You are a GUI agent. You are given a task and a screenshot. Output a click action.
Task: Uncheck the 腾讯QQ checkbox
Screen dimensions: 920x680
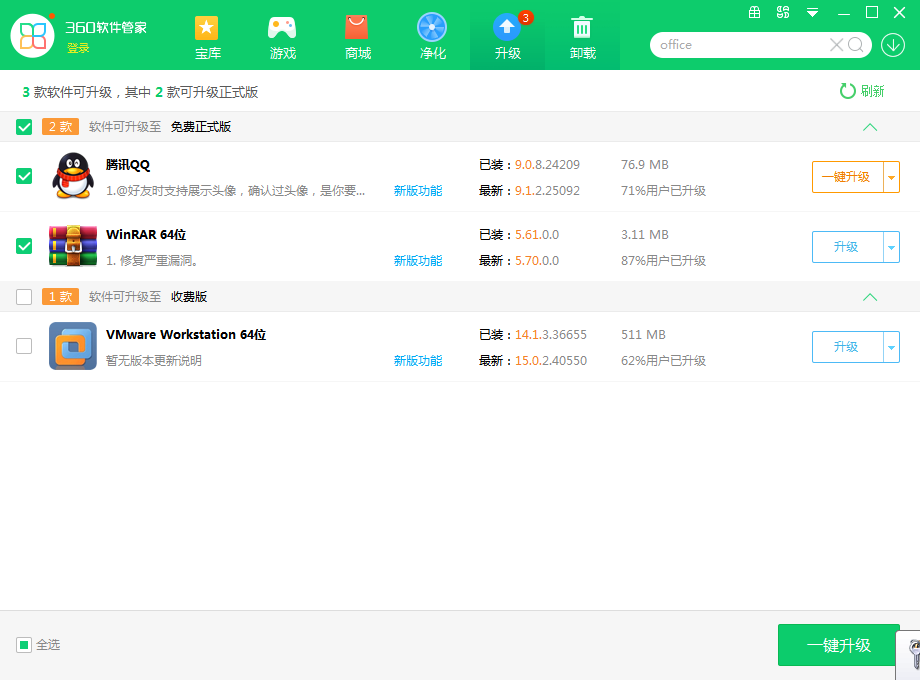[24, 176]
